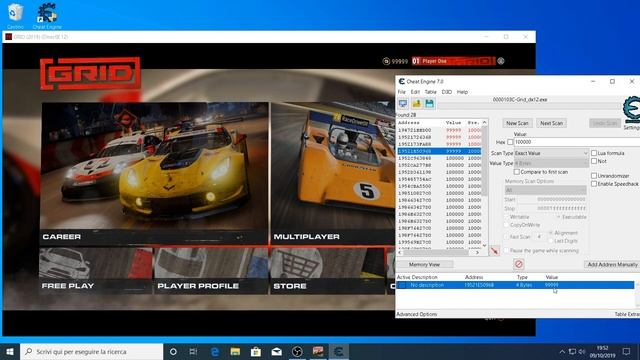Viewport: 640px width, 360px height.
Task: Launch Microsoft Edge from taskbar
Action: (x=215, y=351)
